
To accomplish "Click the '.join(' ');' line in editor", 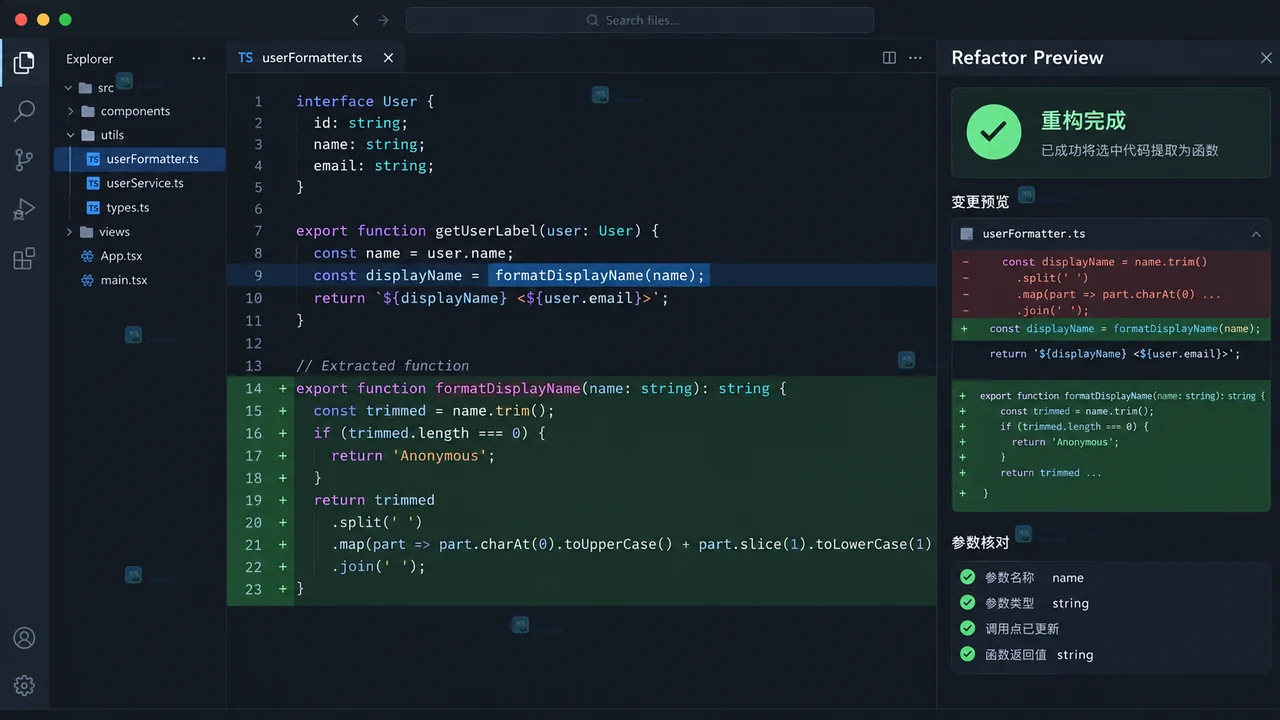I will 378,567.
